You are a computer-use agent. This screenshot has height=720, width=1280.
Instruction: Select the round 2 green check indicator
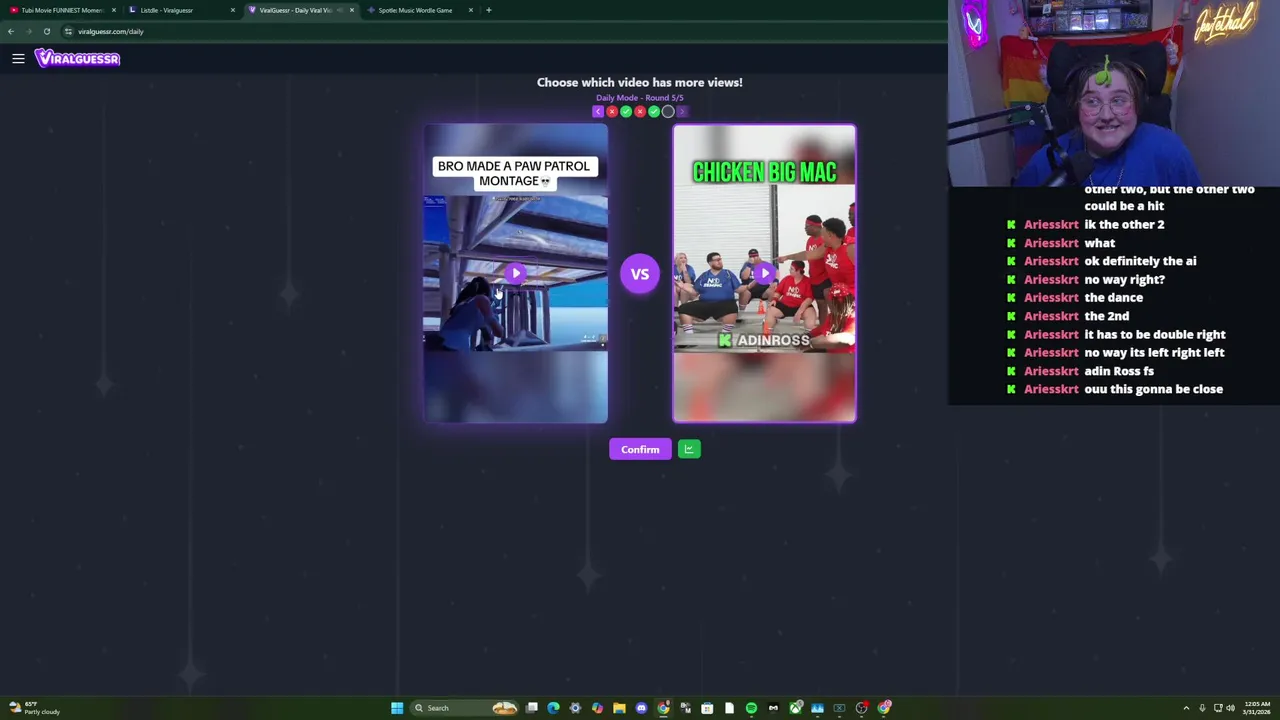pyautogui.click(x=626, y=112)
